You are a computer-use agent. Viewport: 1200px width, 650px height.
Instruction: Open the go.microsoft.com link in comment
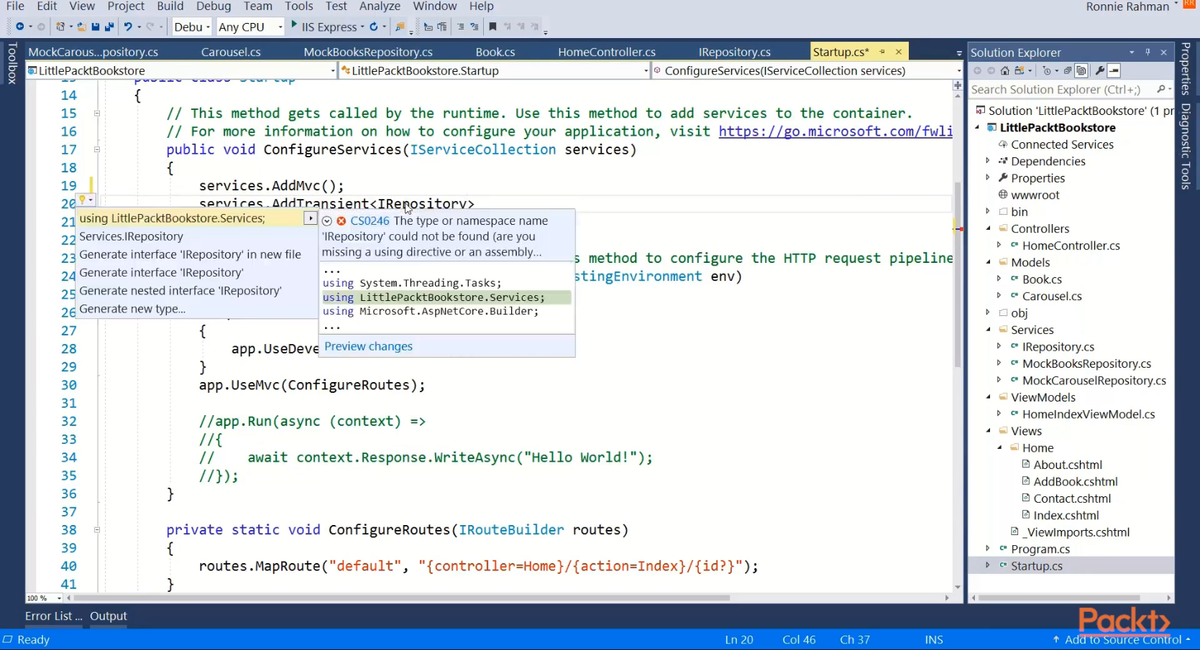pos(835,131)
